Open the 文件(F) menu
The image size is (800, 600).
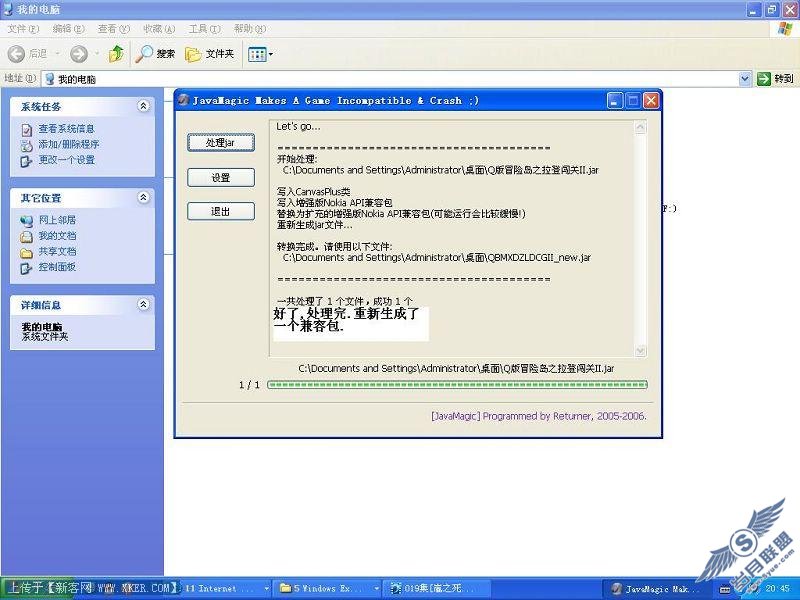click(23, 29)
